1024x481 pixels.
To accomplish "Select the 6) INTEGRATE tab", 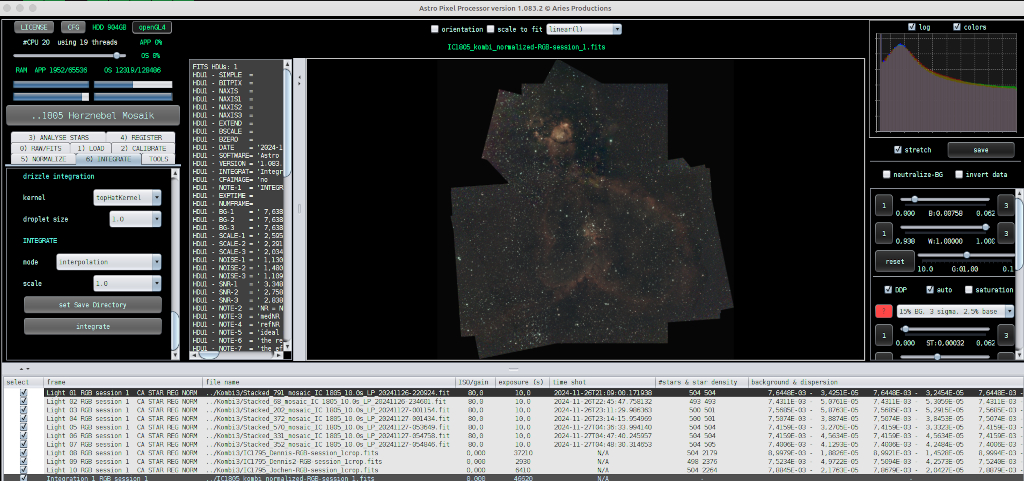I will [x=108, y=159].
